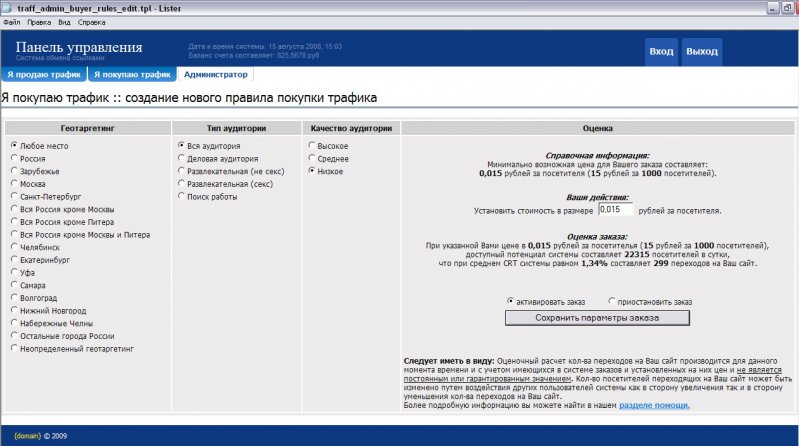Open the Файл menu
Viewport: 799px width, 446px height.
click(11, 21)
